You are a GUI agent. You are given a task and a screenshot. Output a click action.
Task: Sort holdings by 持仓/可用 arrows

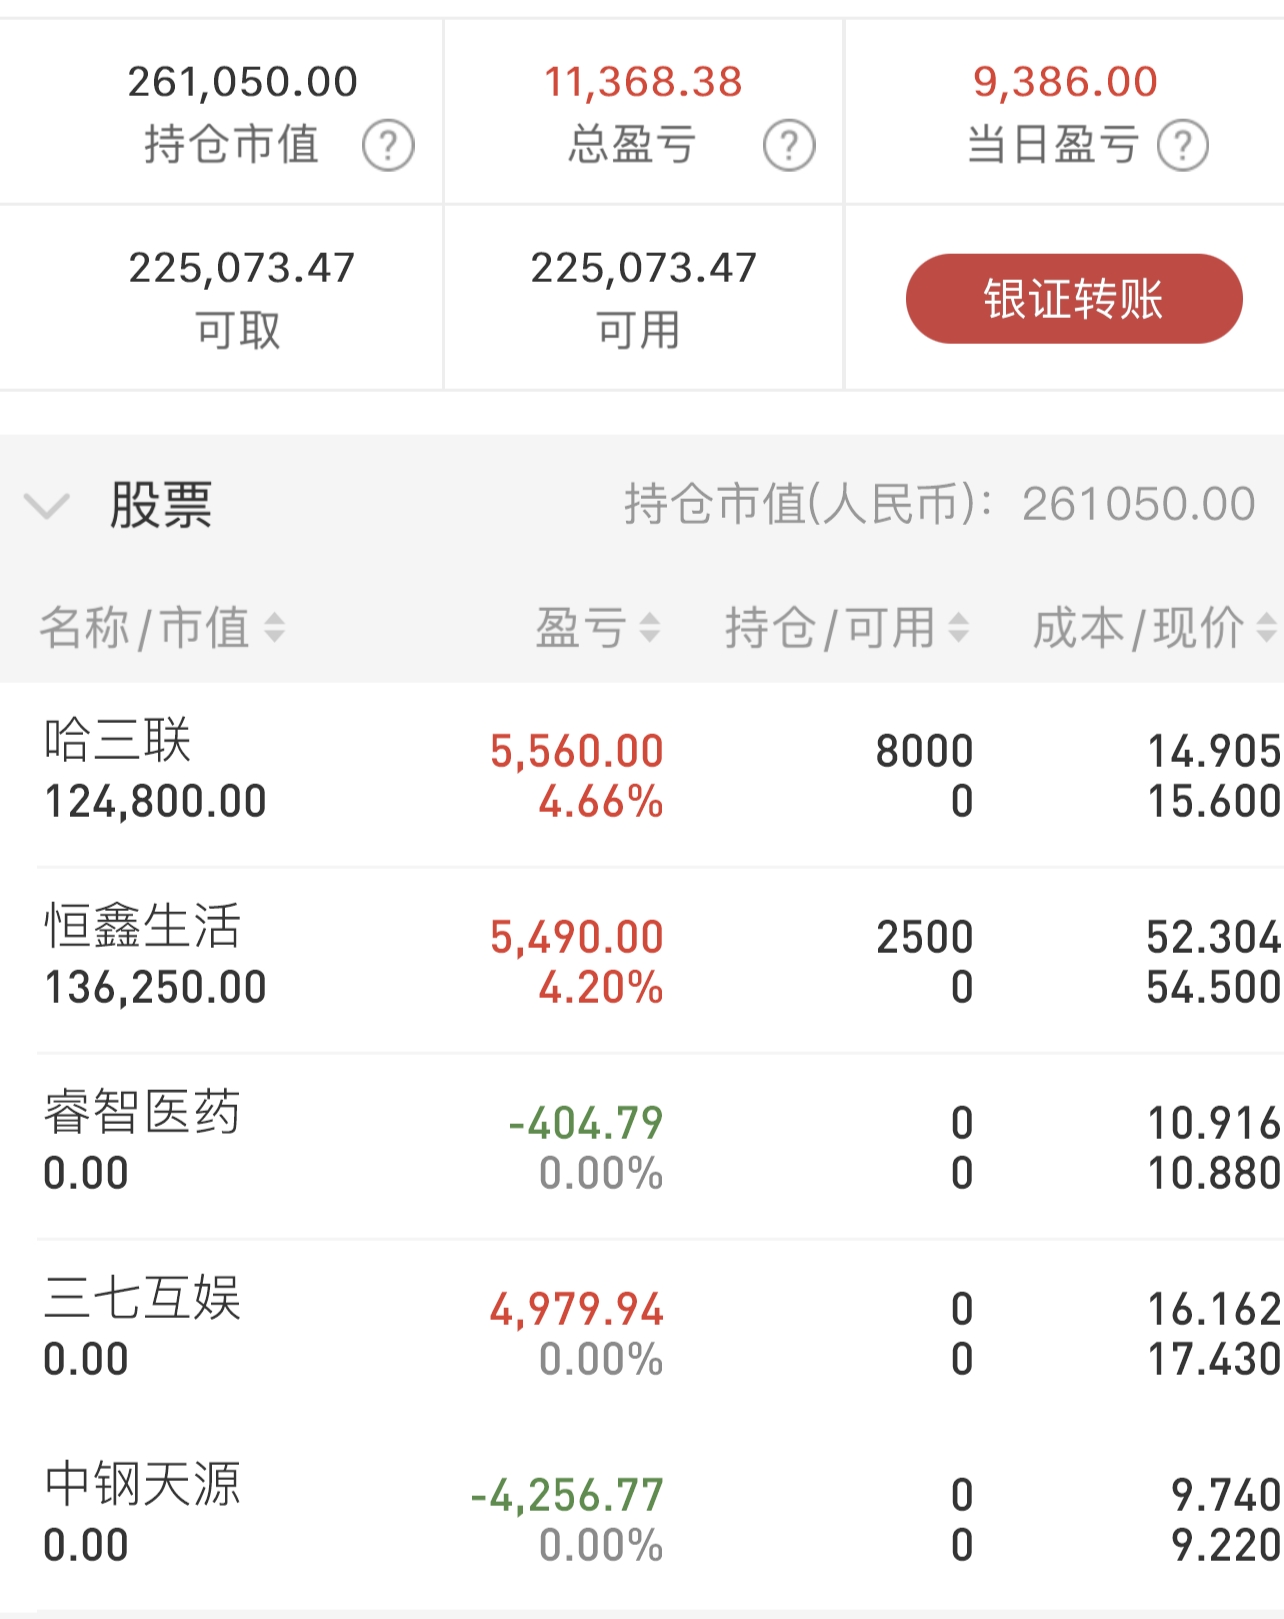(958, 628)
